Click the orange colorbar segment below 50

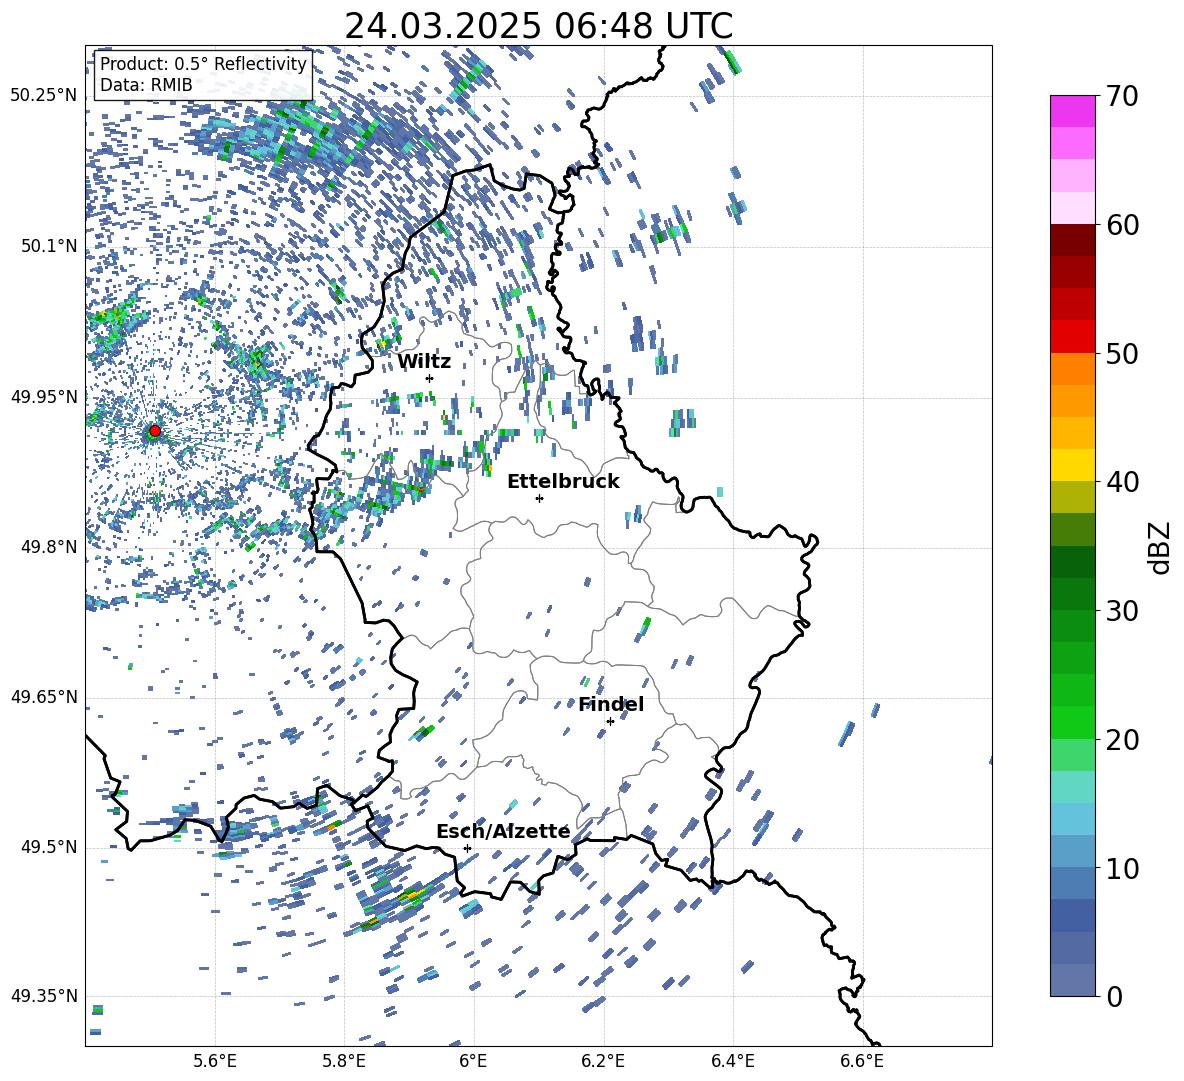click(x=1072, y=369)
